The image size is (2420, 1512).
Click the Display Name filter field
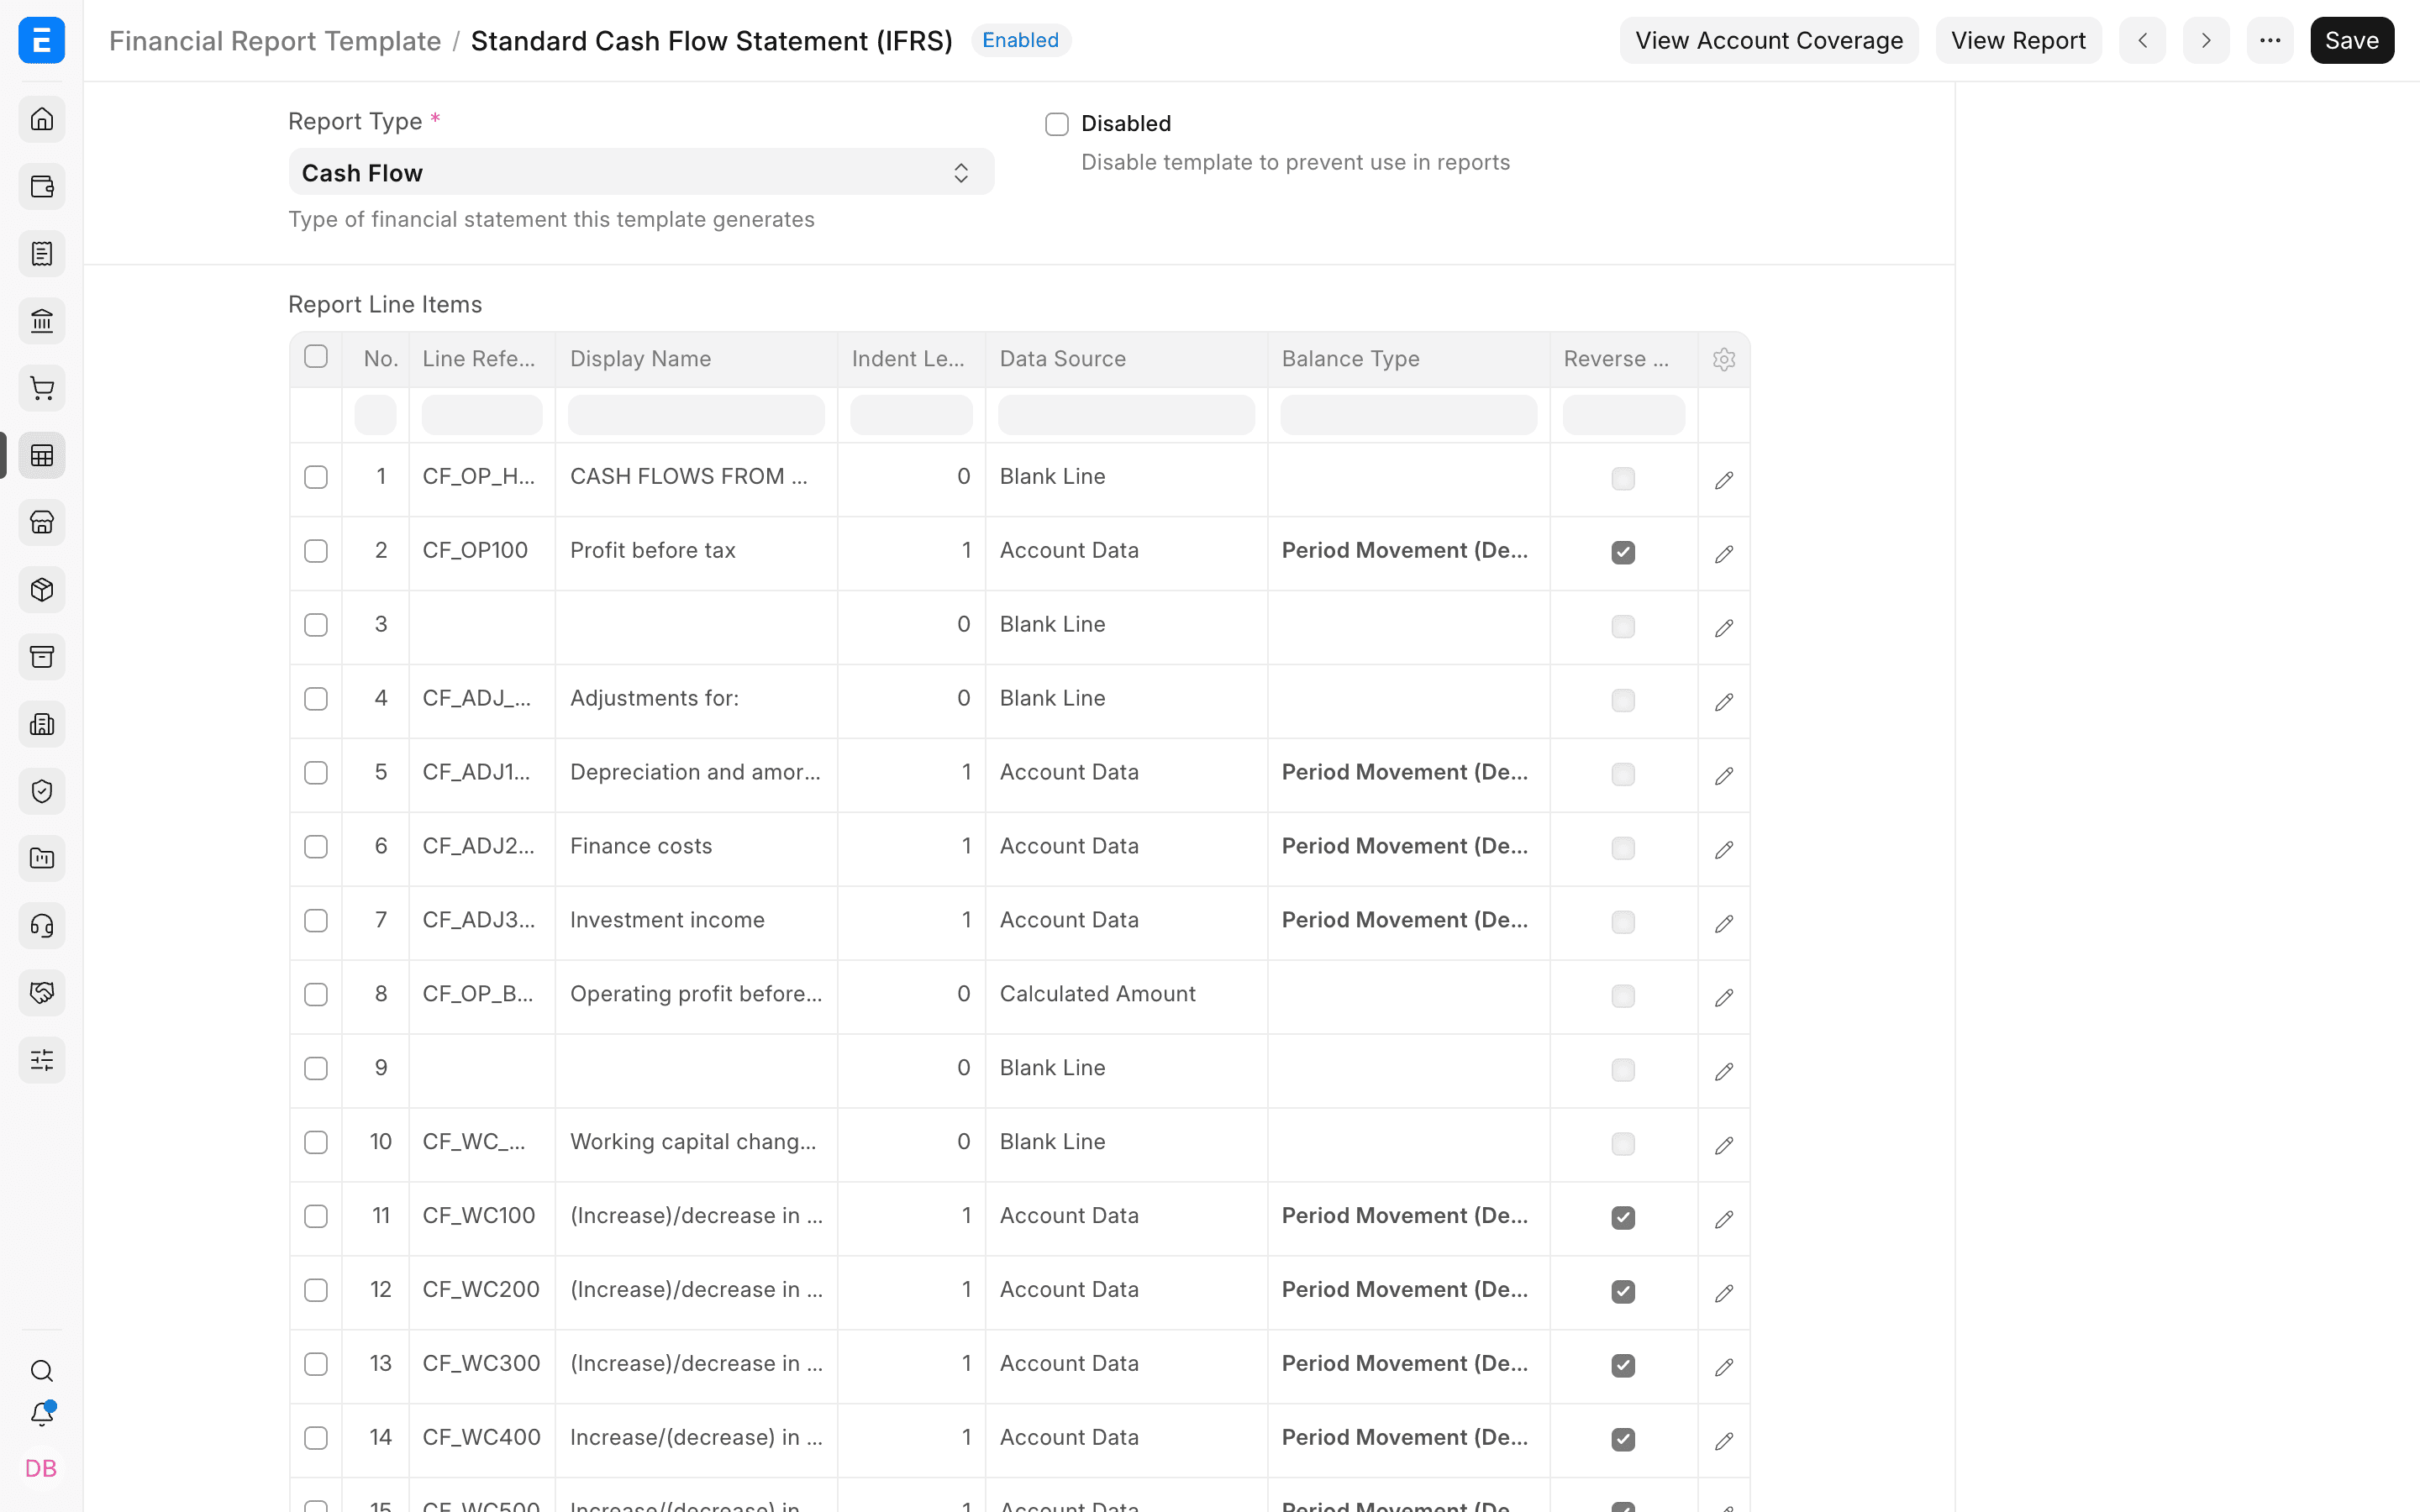[x=696, y=415]
